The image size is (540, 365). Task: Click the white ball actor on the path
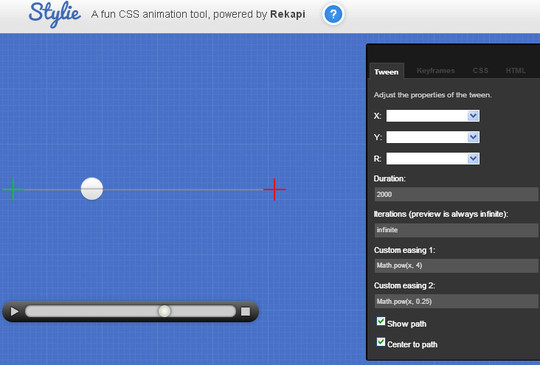pyautogui.click(x=92, y=189)
